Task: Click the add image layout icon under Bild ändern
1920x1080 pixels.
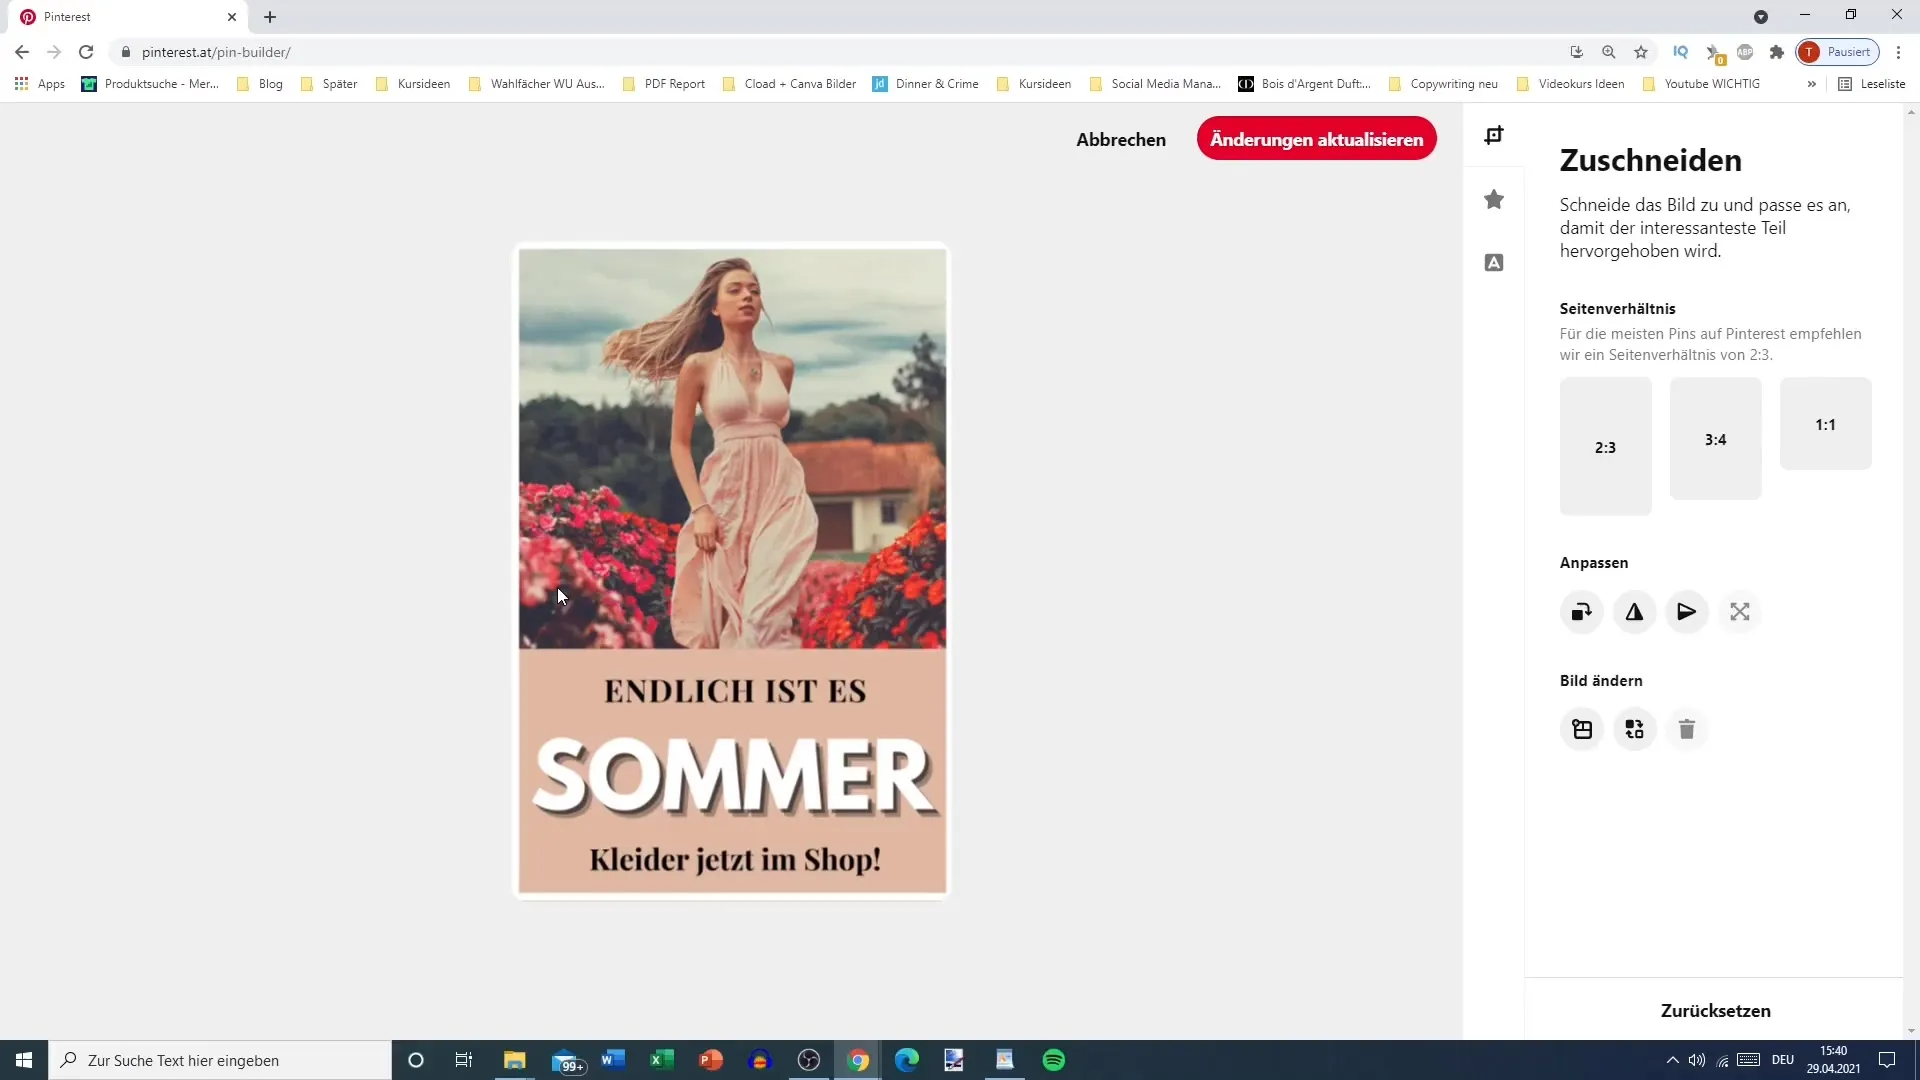Action: pos(1581,729)
